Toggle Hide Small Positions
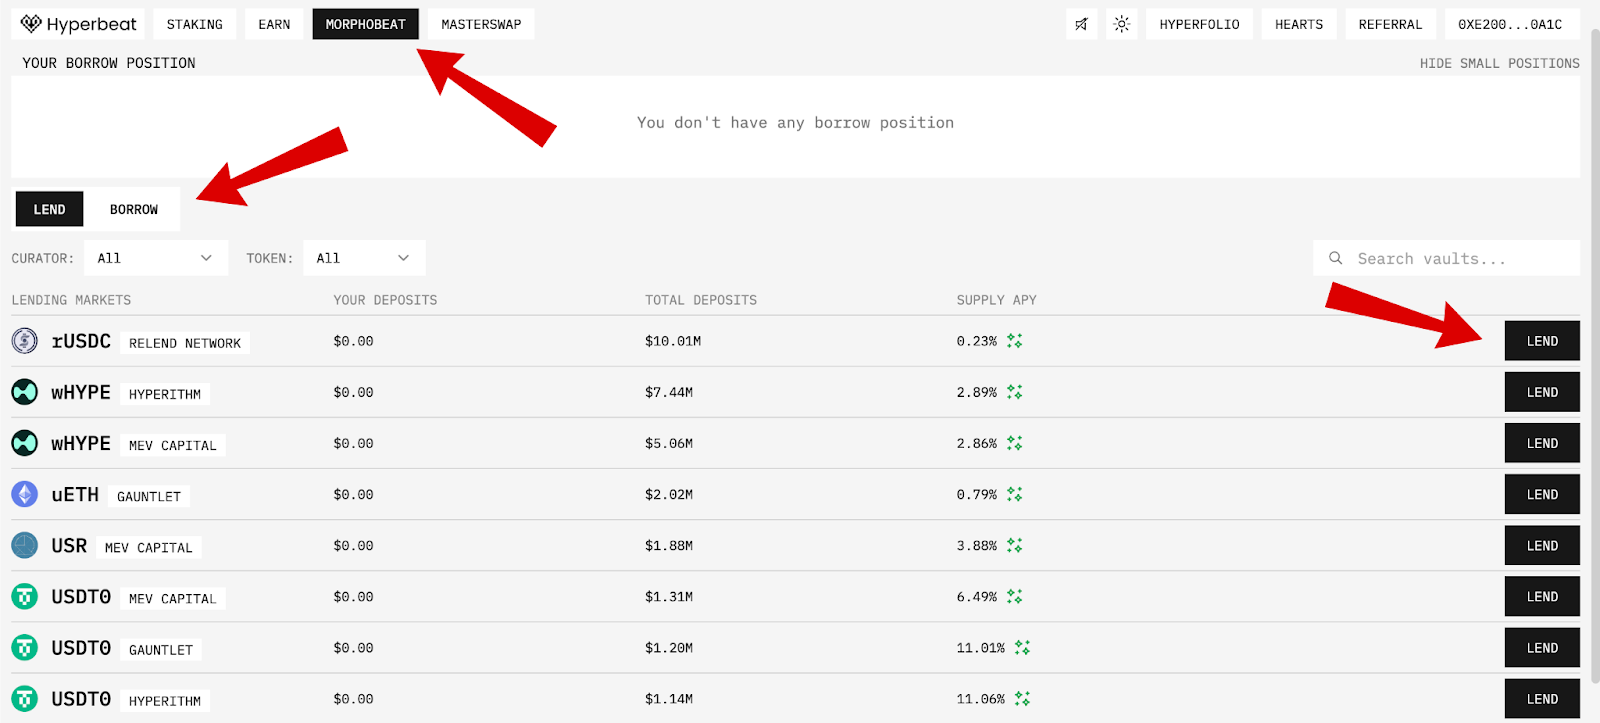This screenshot has height=723, width=1600. pyautogui.click(x=1499, y=63)
